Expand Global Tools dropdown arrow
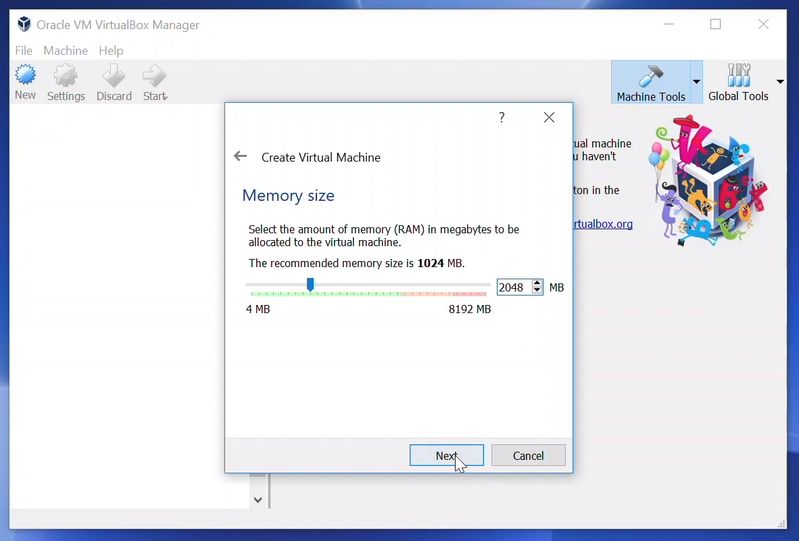 tap(780, 82)
